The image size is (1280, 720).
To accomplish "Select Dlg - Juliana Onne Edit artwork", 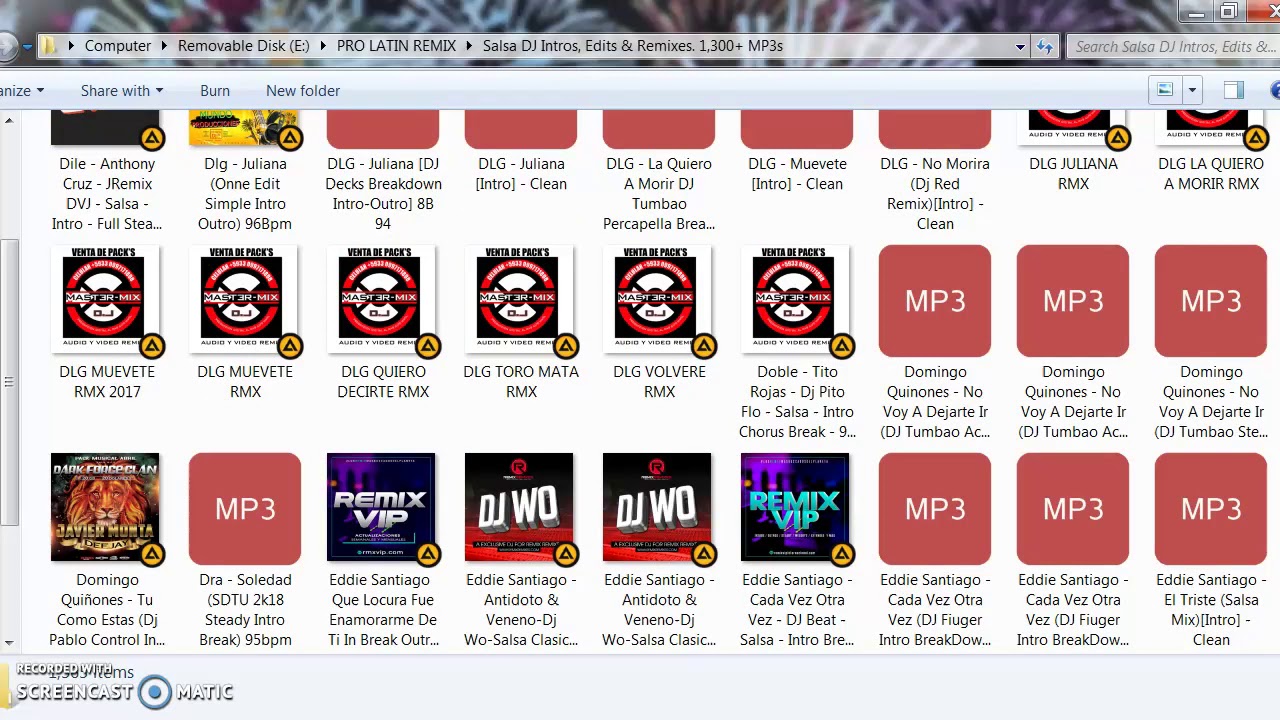I will (x=245, y=131).
